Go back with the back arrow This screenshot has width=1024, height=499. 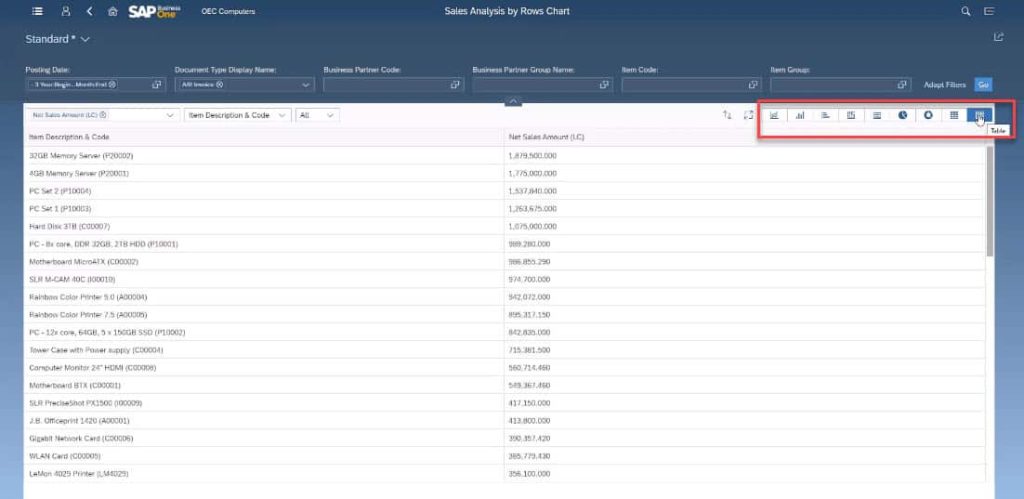point(89,11)
